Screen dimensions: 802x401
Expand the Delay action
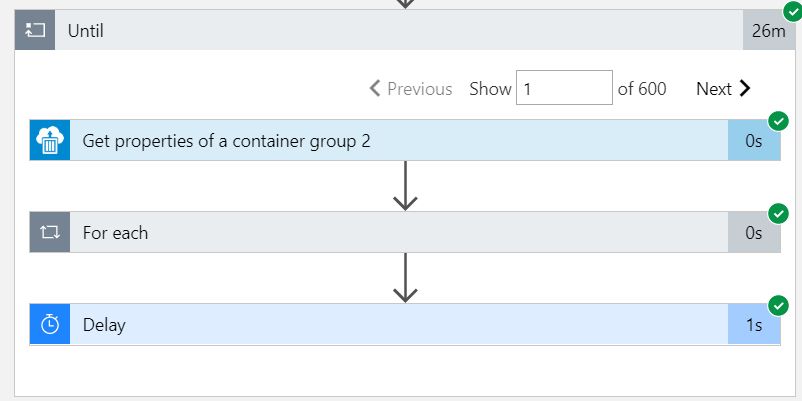pos(400,325)
